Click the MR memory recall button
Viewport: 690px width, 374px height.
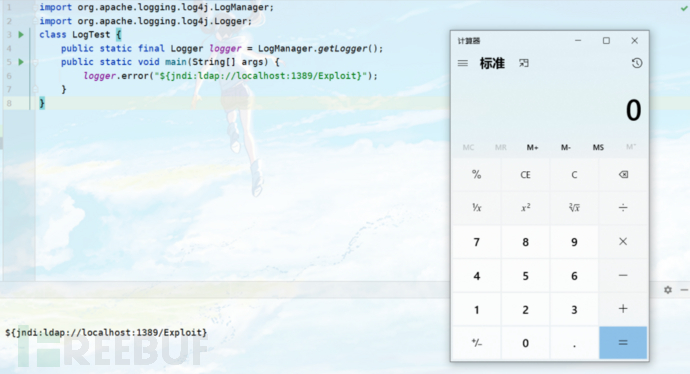(500, 147)
